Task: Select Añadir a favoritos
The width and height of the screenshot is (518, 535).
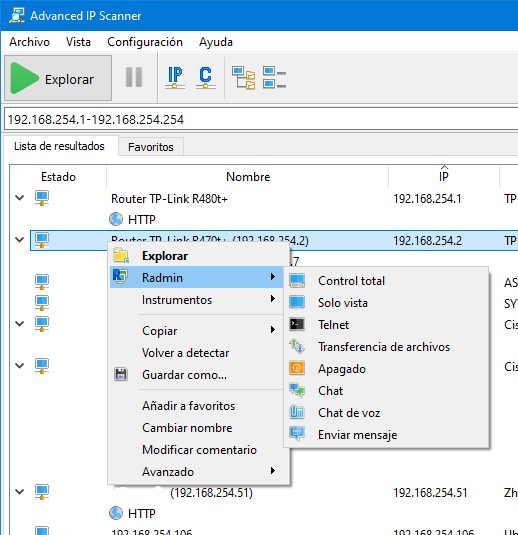Action: pyautogui.click(x=196, y=406)
